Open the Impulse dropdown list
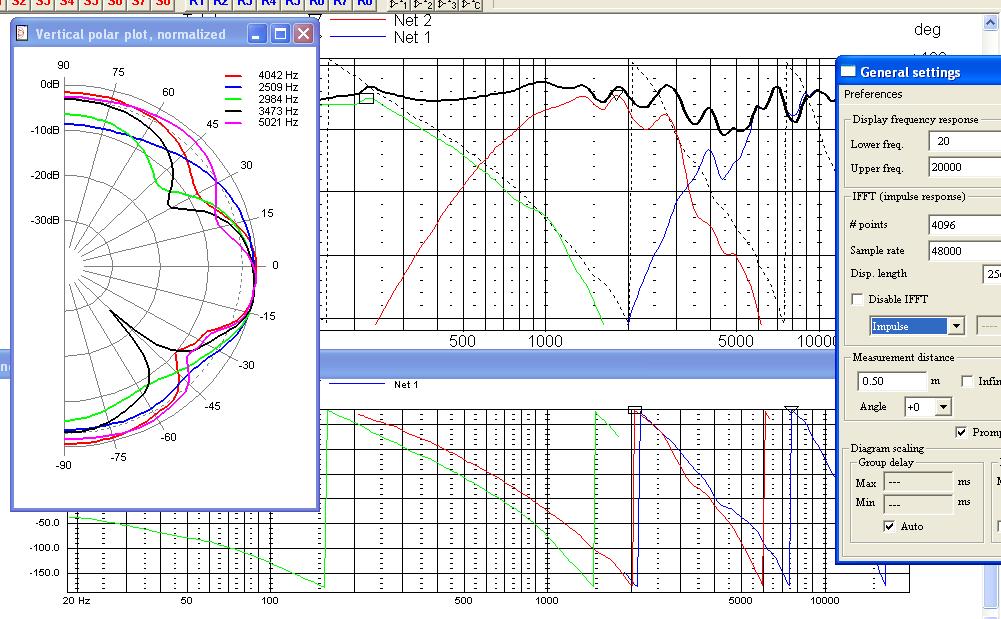This screenshot has height=619, width=1001. coord(956,326)
